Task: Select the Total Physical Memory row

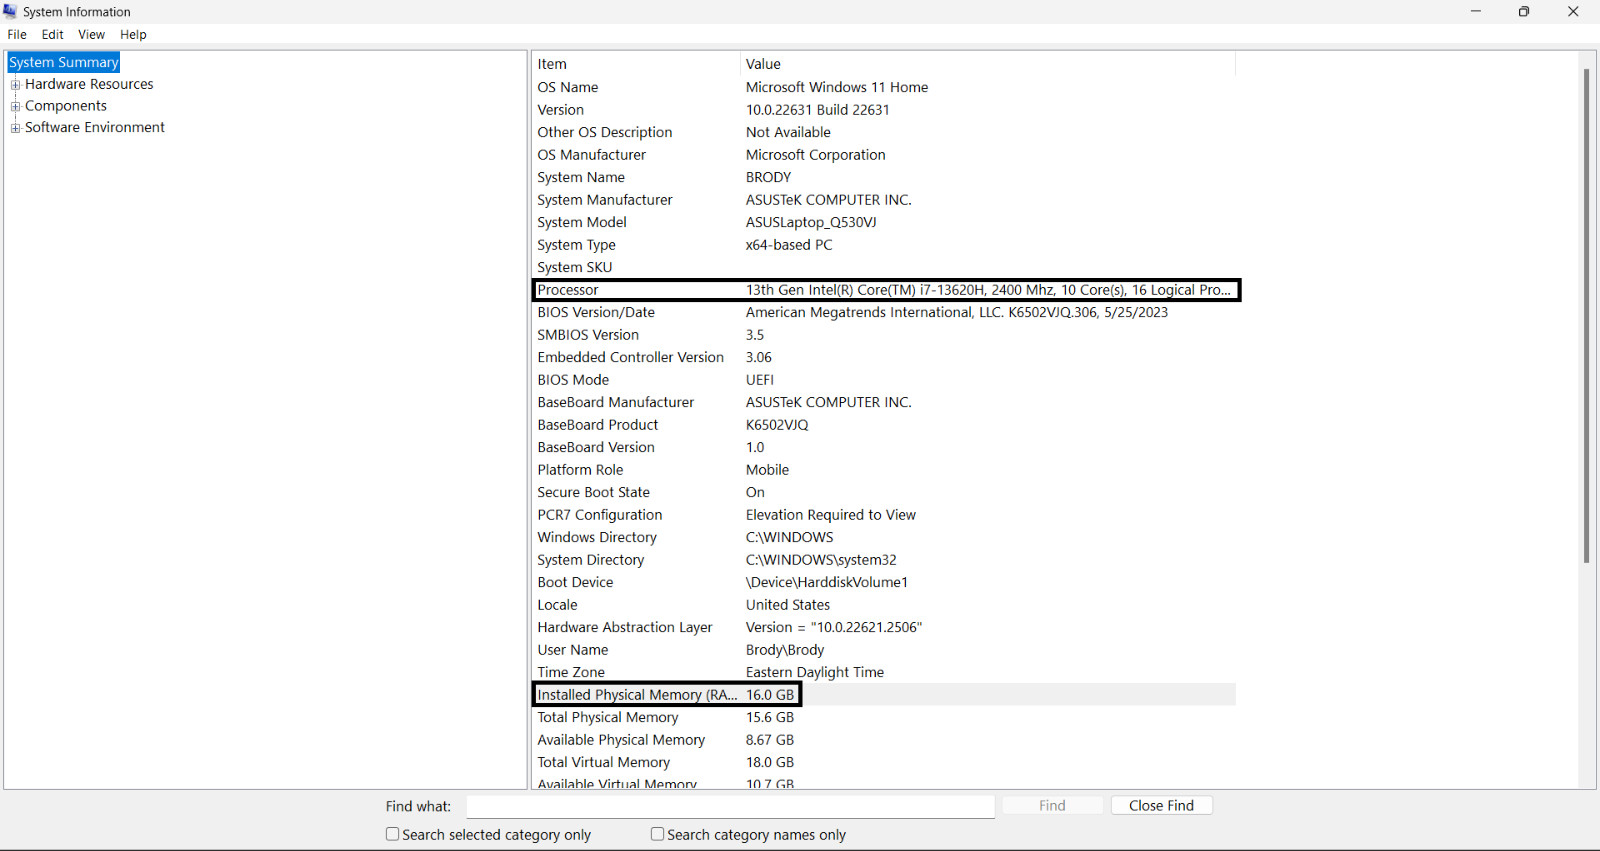Action: click(x=885, y=717)
